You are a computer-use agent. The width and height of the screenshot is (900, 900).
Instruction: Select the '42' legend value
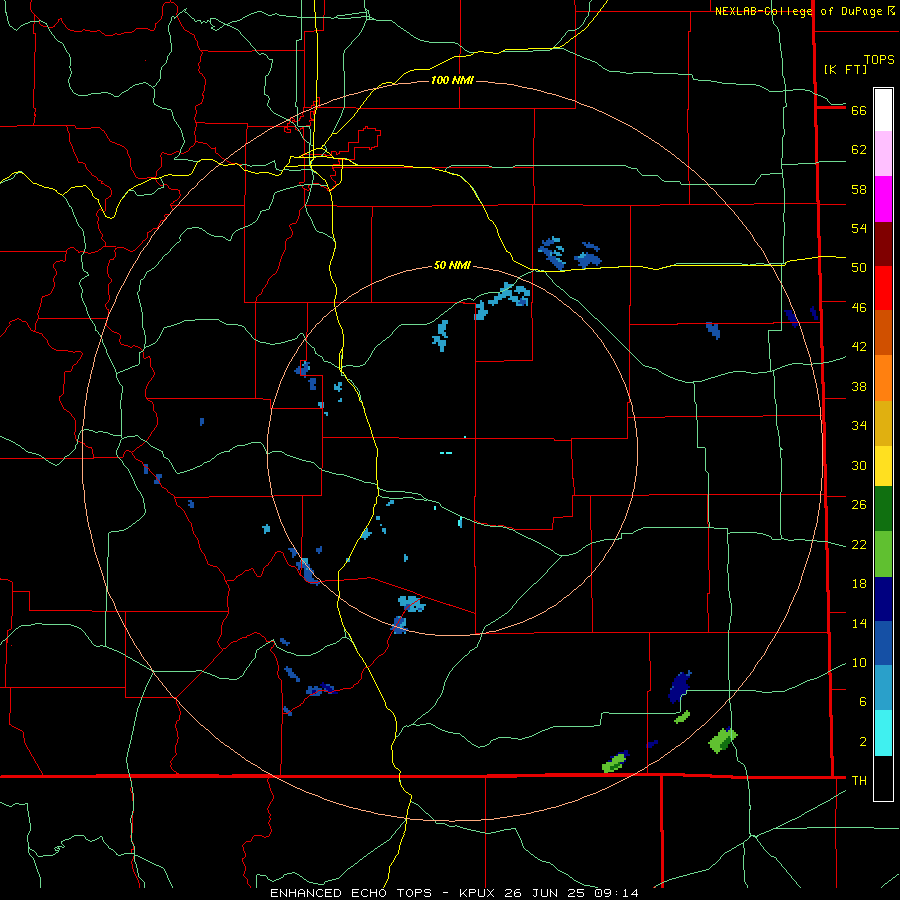coord(859,347)
